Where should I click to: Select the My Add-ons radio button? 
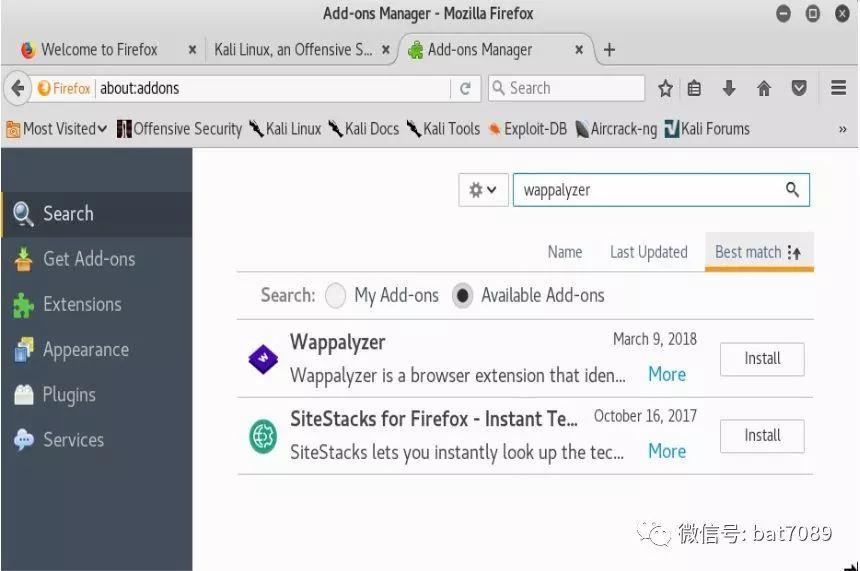[x=336, y=295]
